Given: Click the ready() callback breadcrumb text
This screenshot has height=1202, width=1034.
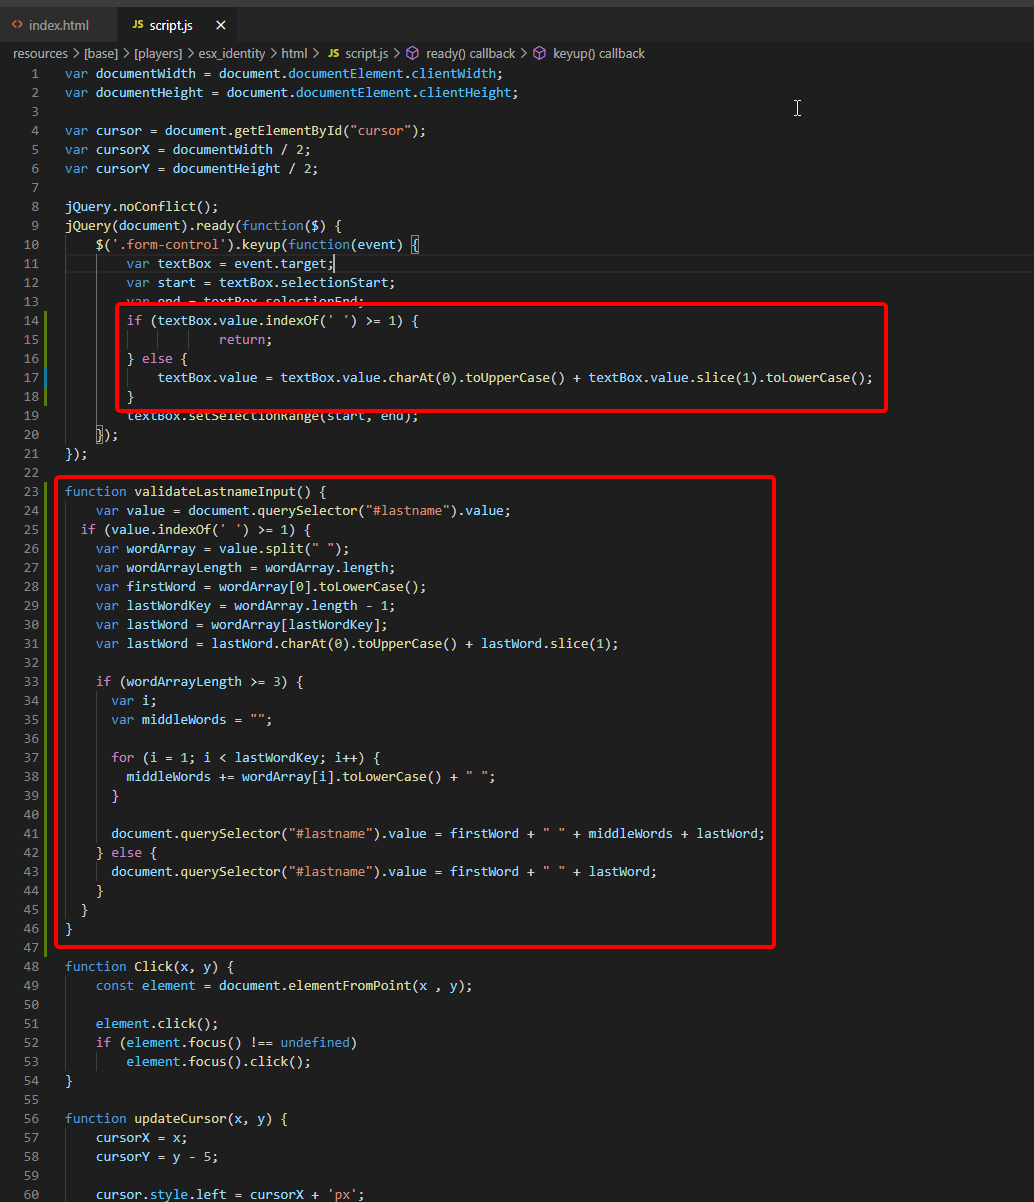Looking at the screenshot, I should (x=470, y=53).
